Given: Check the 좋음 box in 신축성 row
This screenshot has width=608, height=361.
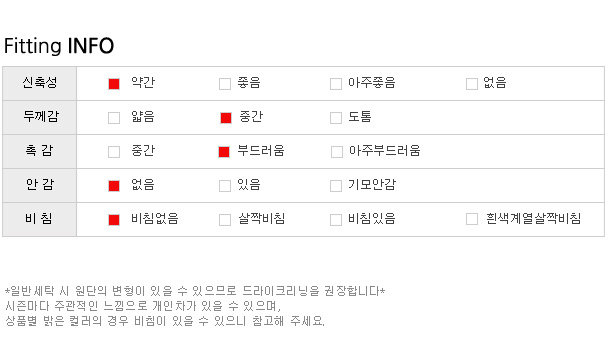Looking at the screenshot, I should [x=225, y=84].
